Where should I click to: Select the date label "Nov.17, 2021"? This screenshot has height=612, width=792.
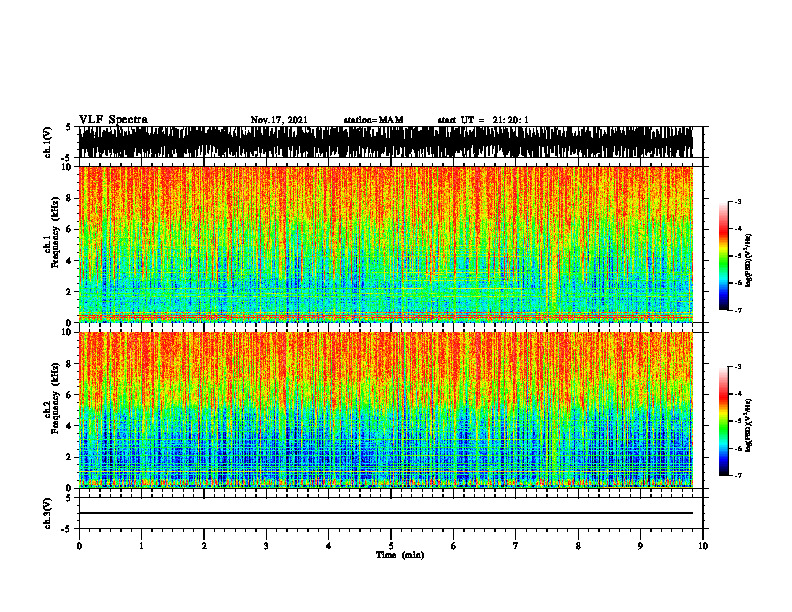click(279, 120)
